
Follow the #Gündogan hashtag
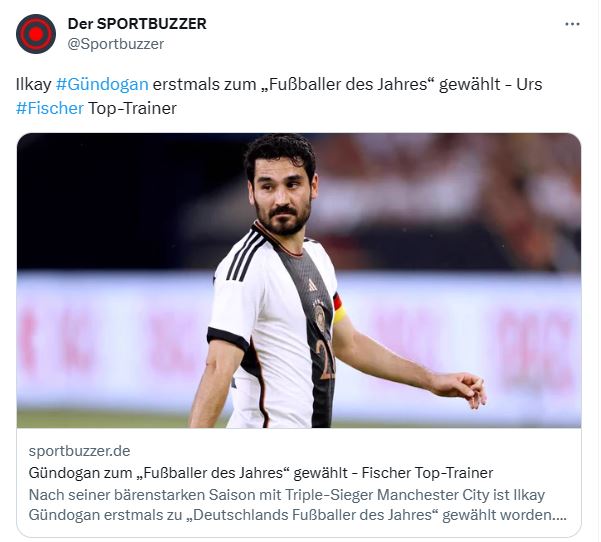102,84
